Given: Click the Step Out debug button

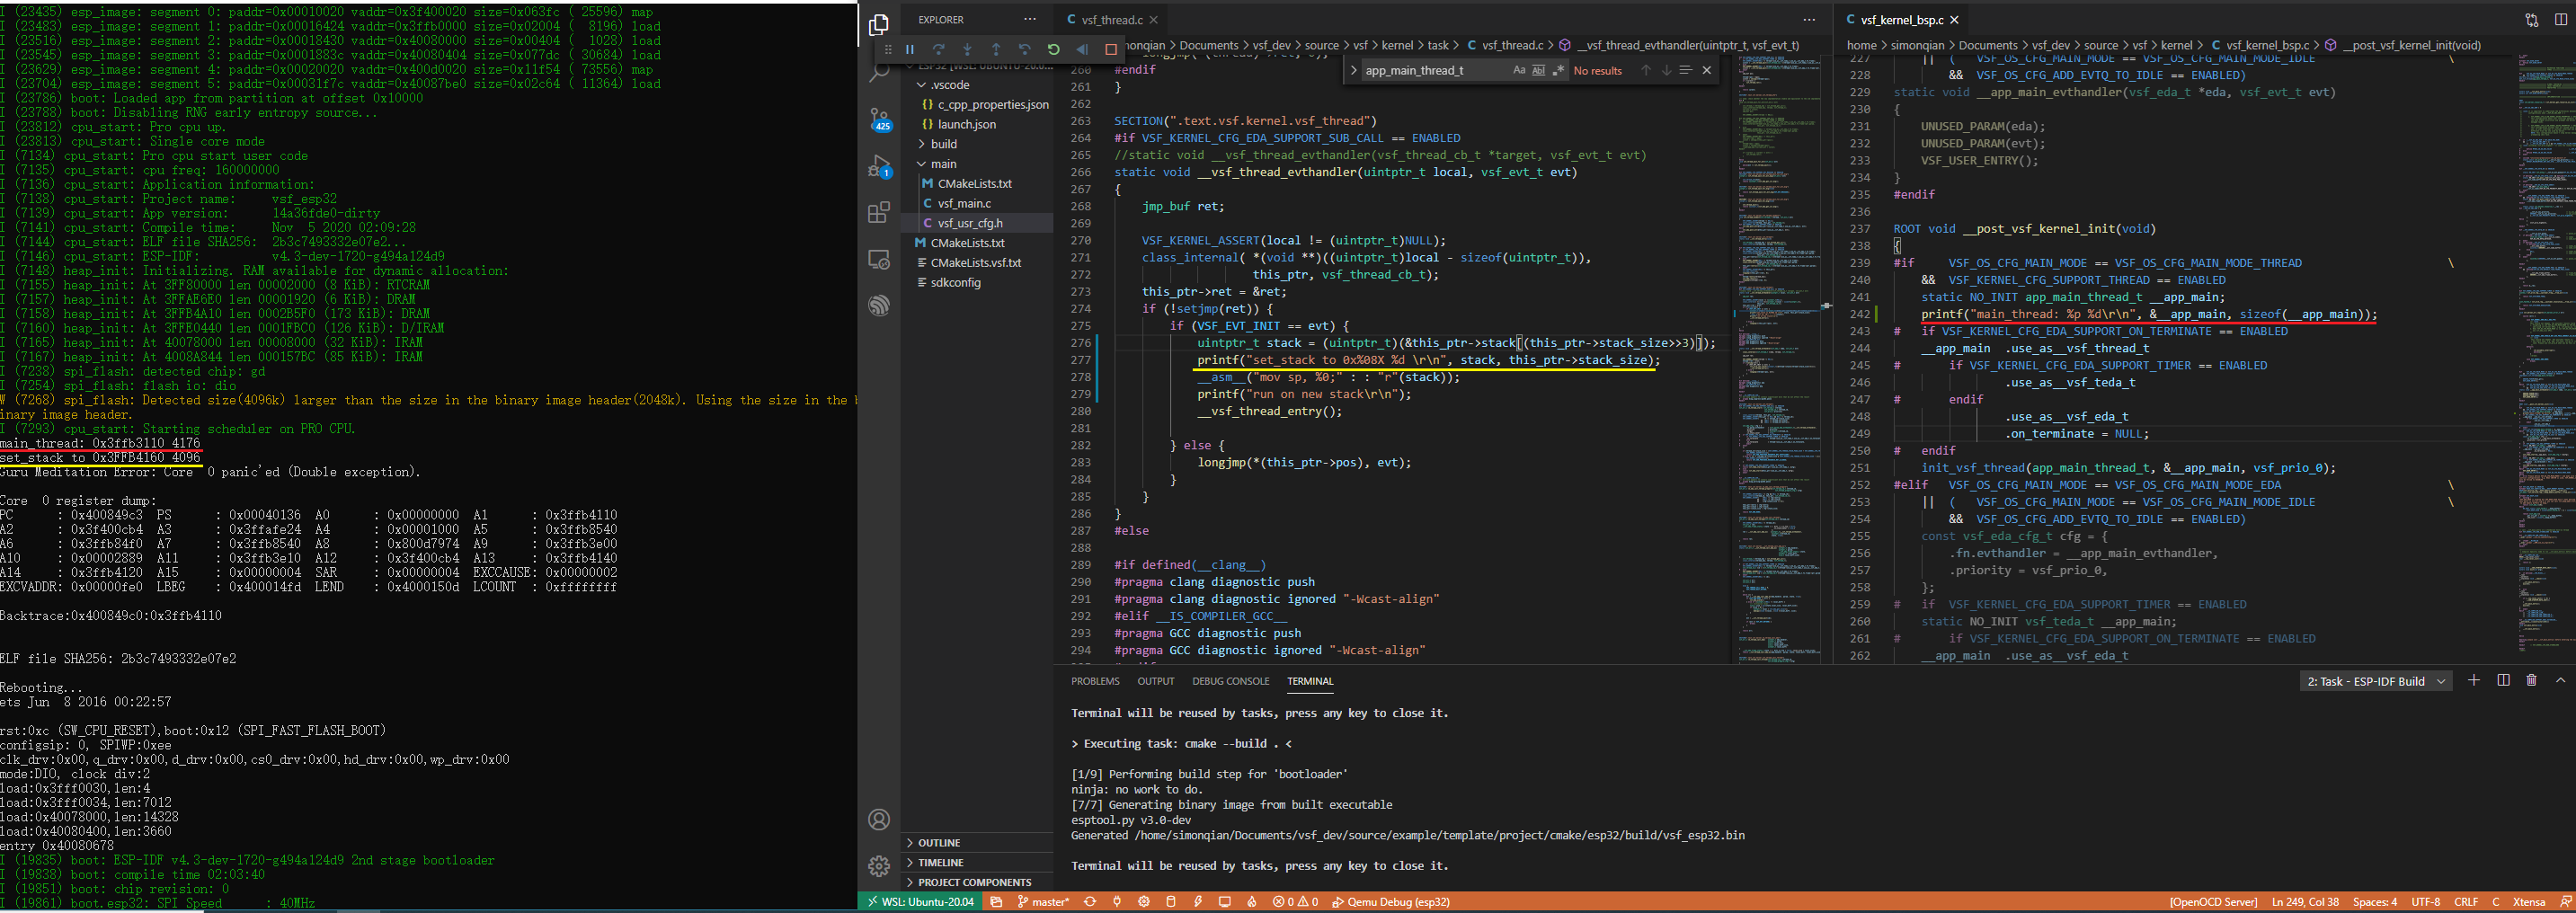Looking at the screenshot, I should point(996,49).
